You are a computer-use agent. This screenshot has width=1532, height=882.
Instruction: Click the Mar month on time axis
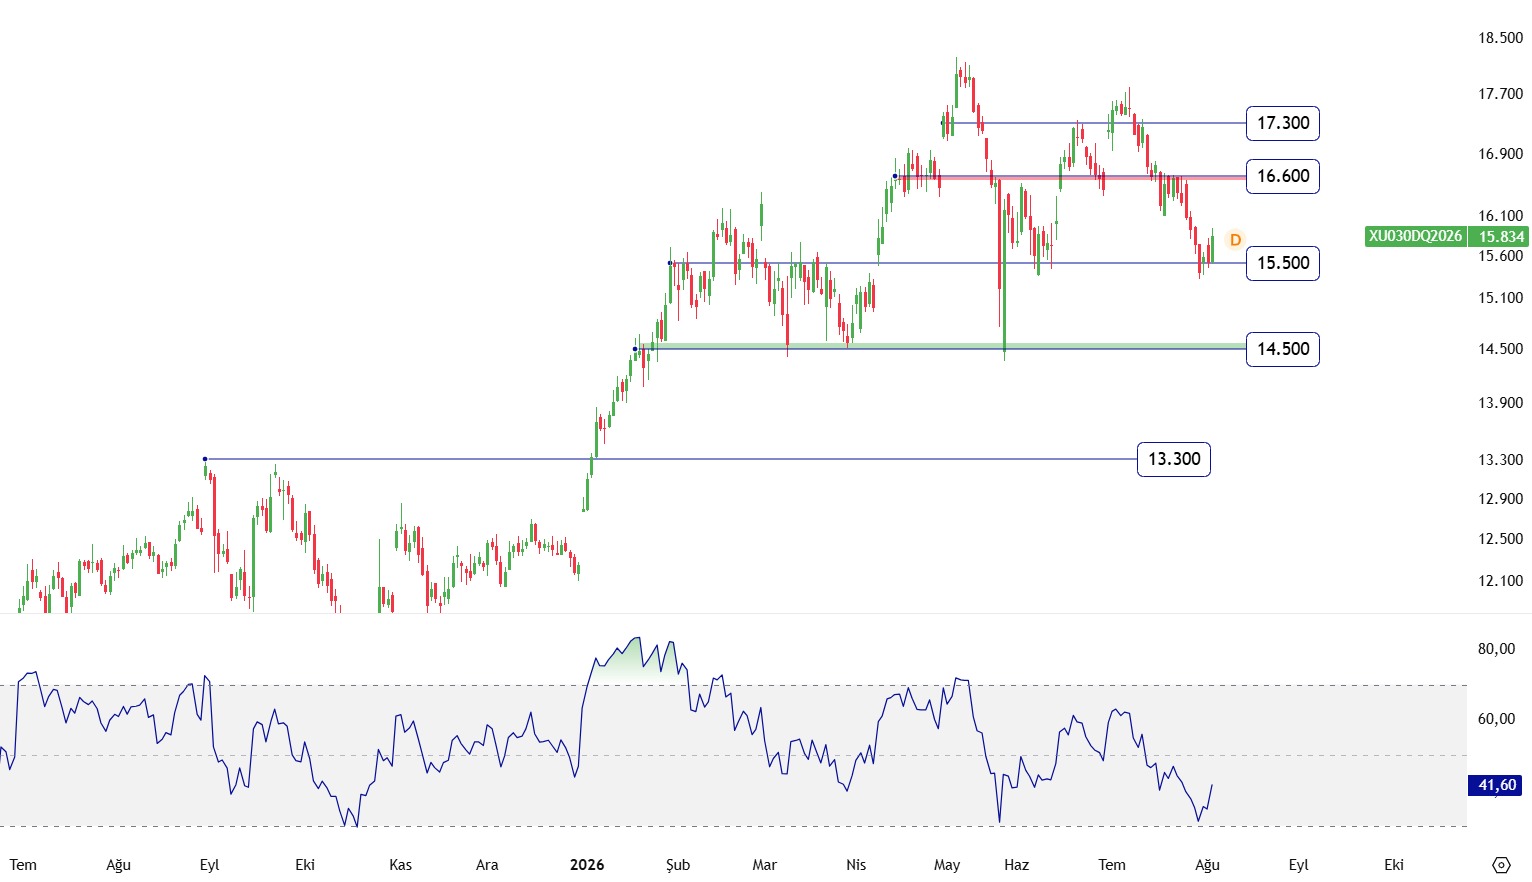point(765,865)
